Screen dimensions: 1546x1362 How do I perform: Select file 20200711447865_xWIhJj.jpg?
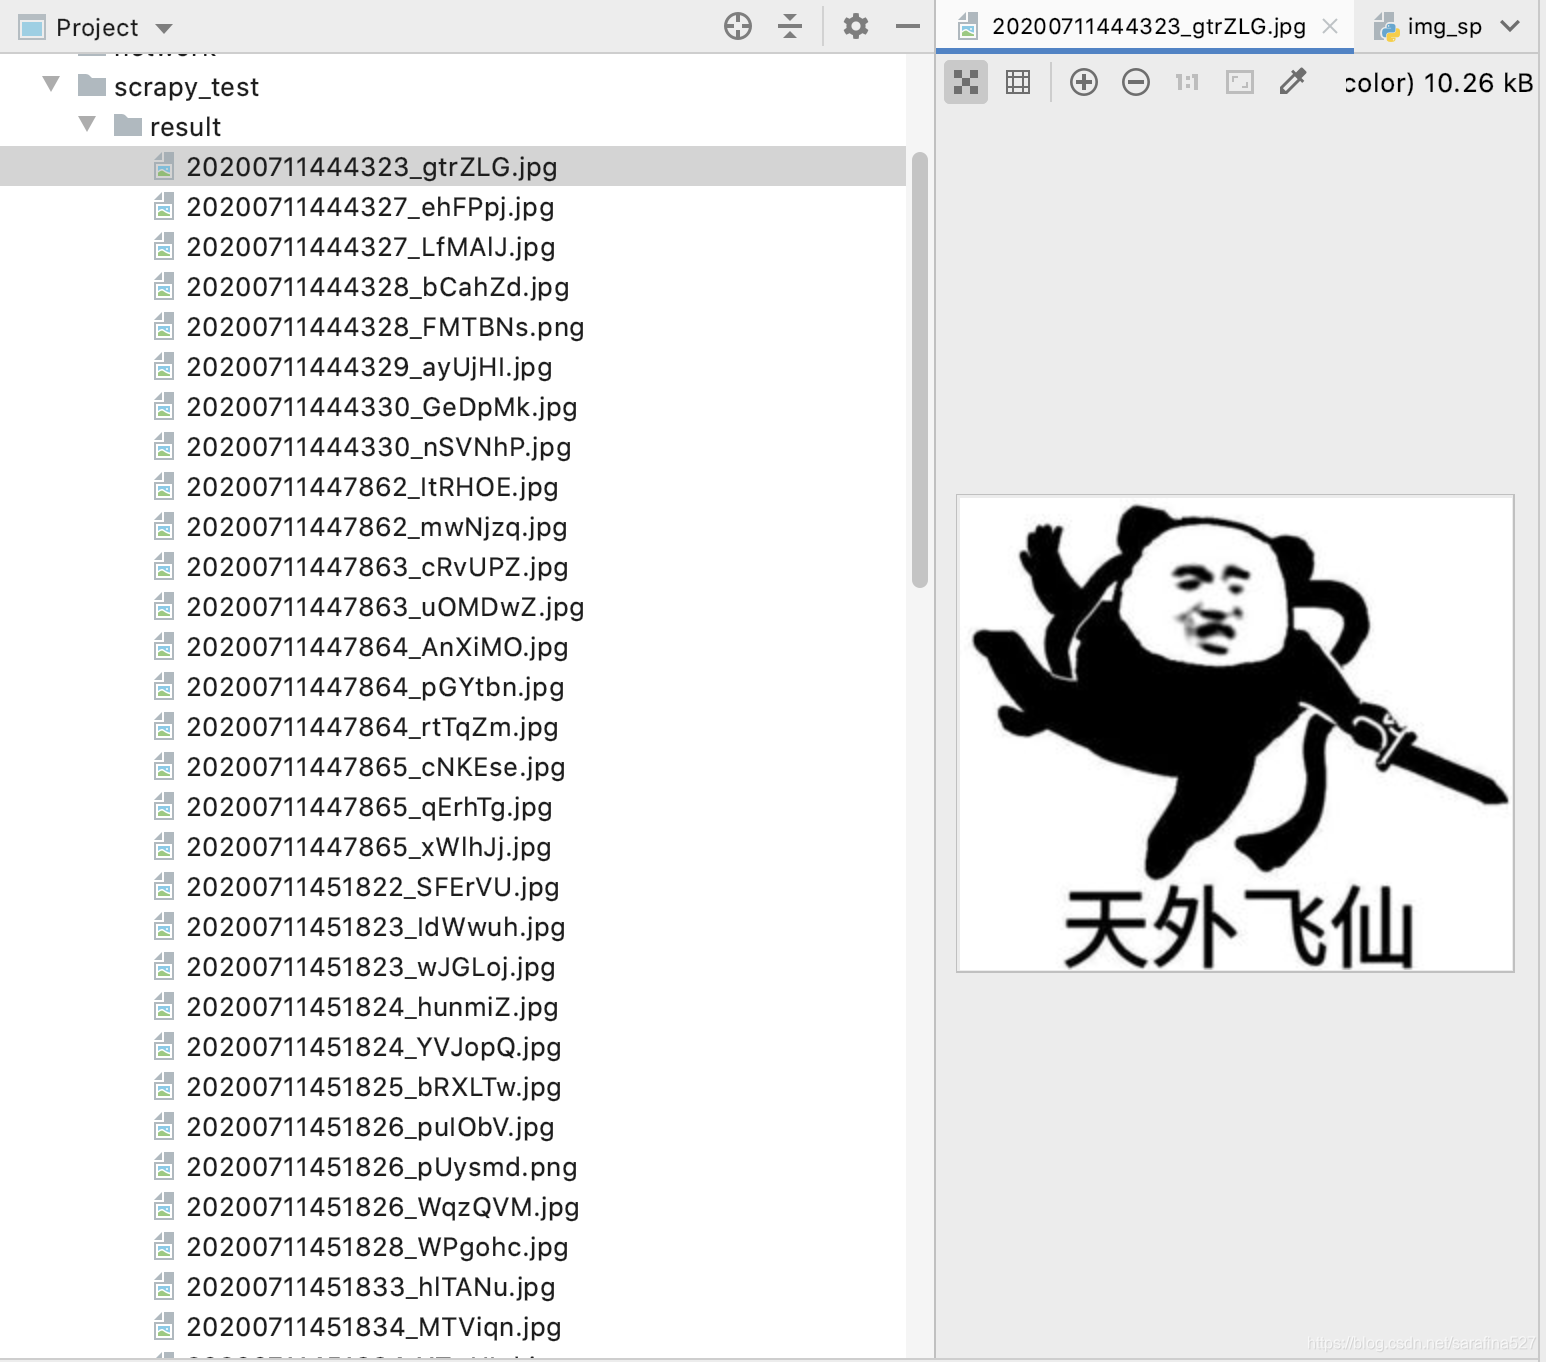point(369,846)
